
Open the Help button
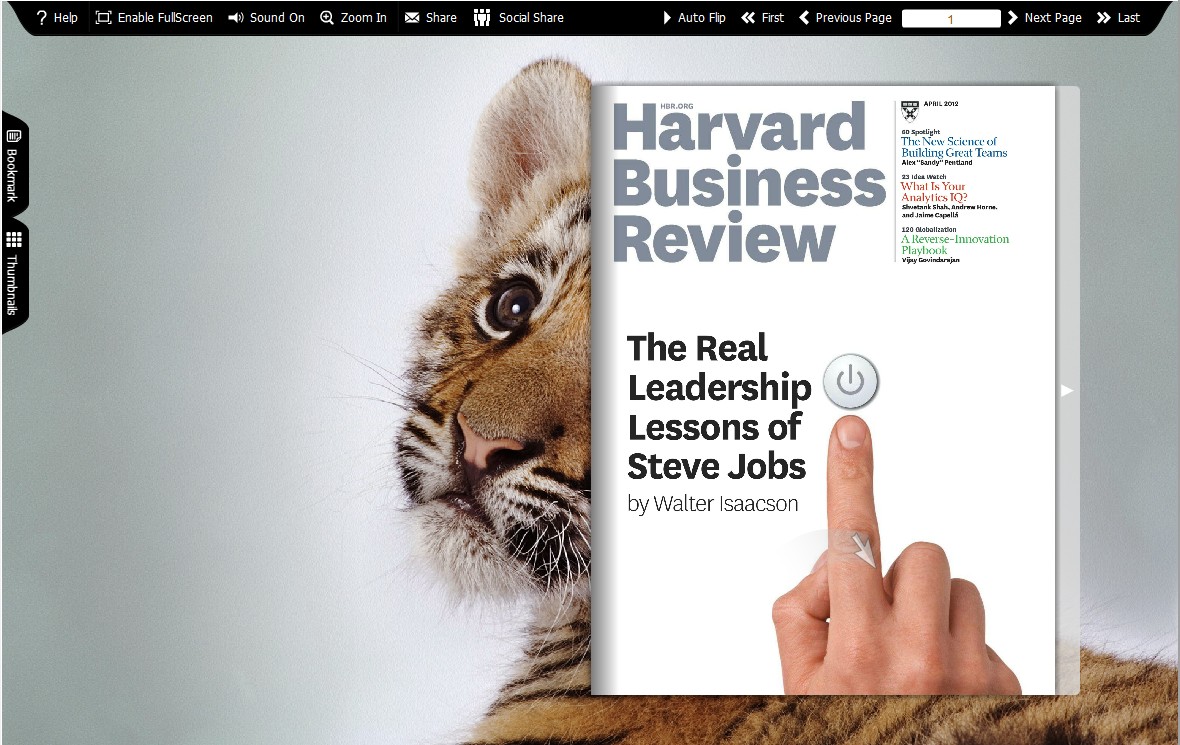pos(57,17)
